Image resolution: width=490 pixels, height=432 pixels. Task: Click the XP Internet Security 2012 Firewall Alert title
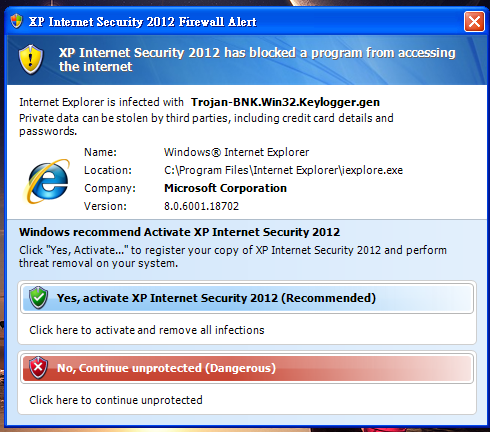[x=143, y=22]
